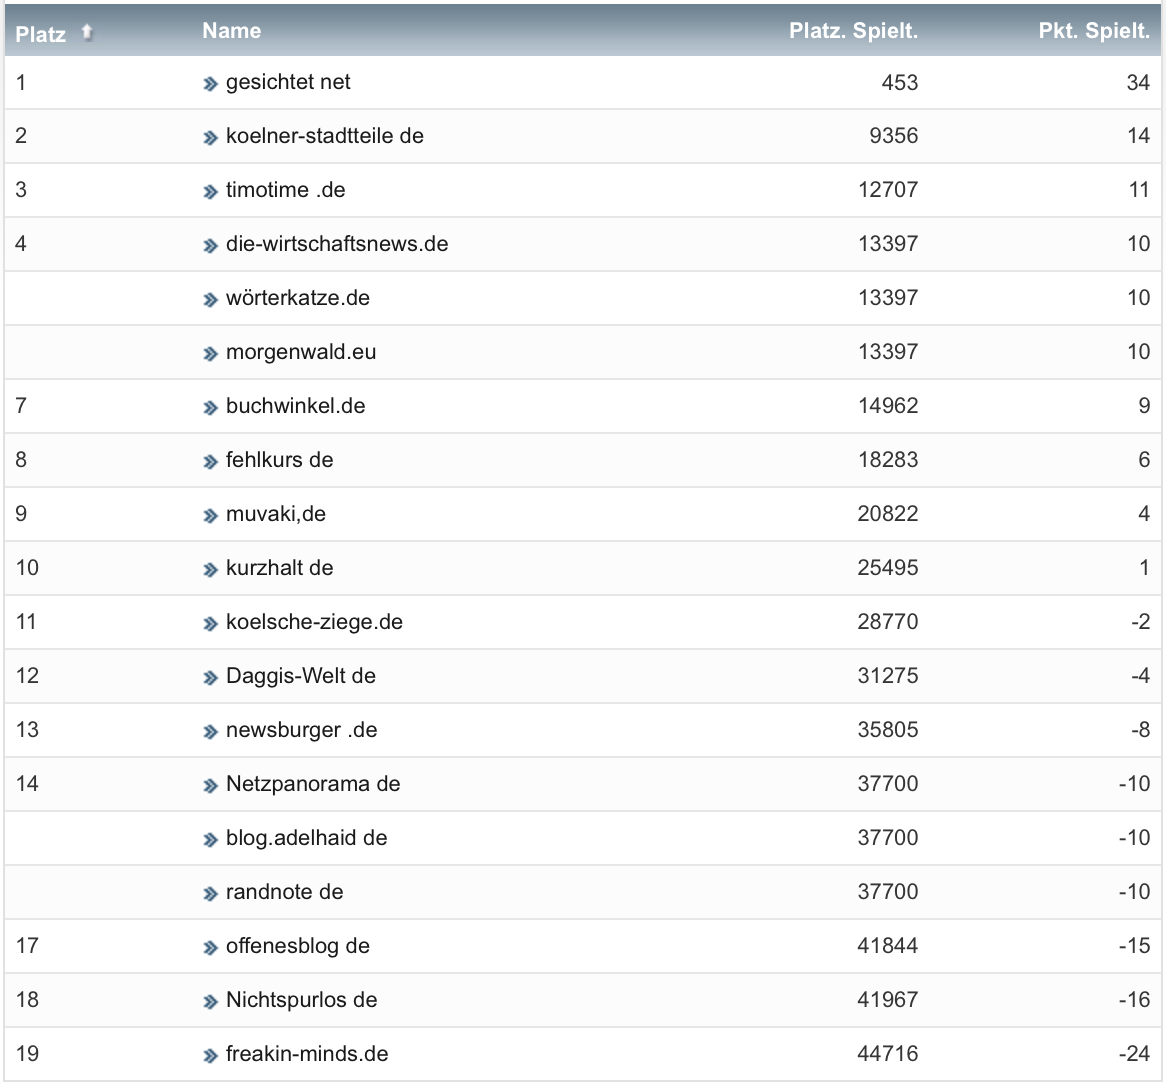Open the muvaki,de link
1166x1086 pixels.
click(x=276, y=514)
